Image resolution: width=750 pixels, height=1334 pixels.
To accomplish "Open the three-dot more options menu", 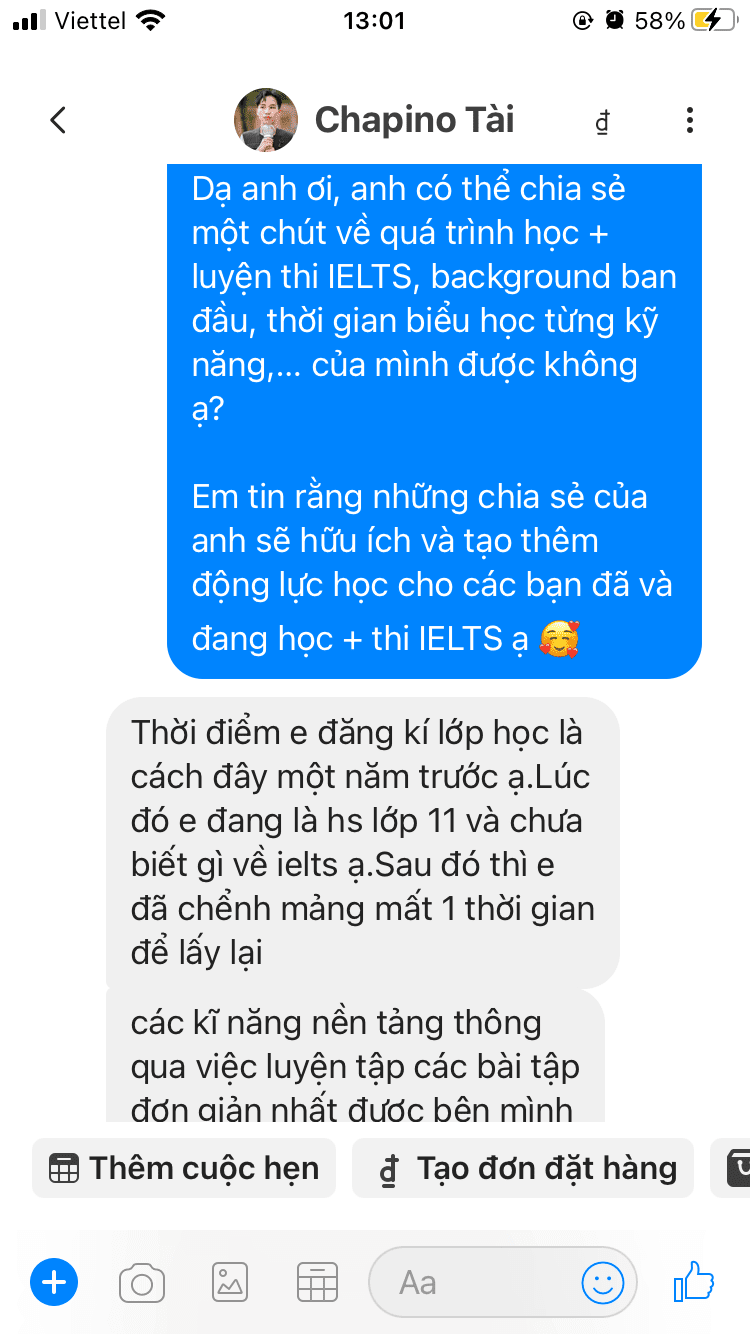I will point(689,121).
